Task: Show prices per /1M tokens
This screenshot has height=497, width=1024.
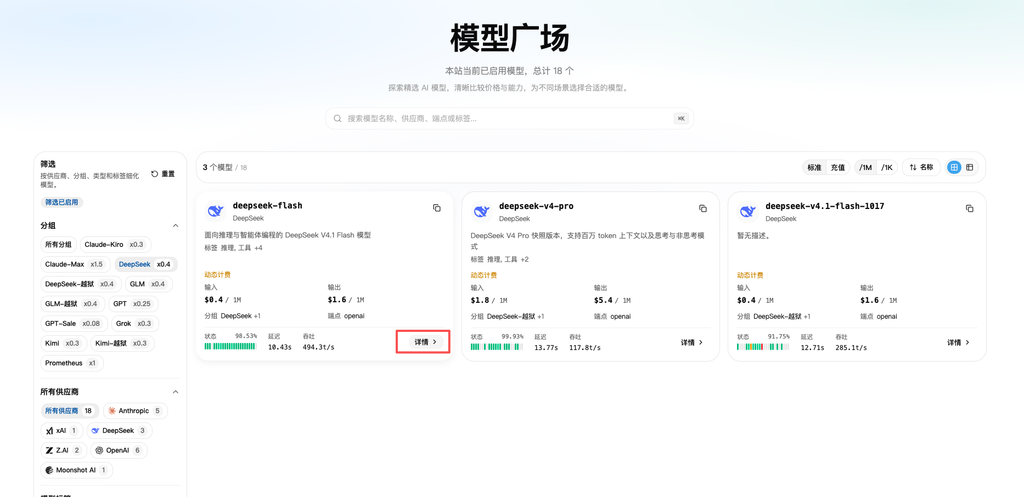Action: (x=866, y=167)
